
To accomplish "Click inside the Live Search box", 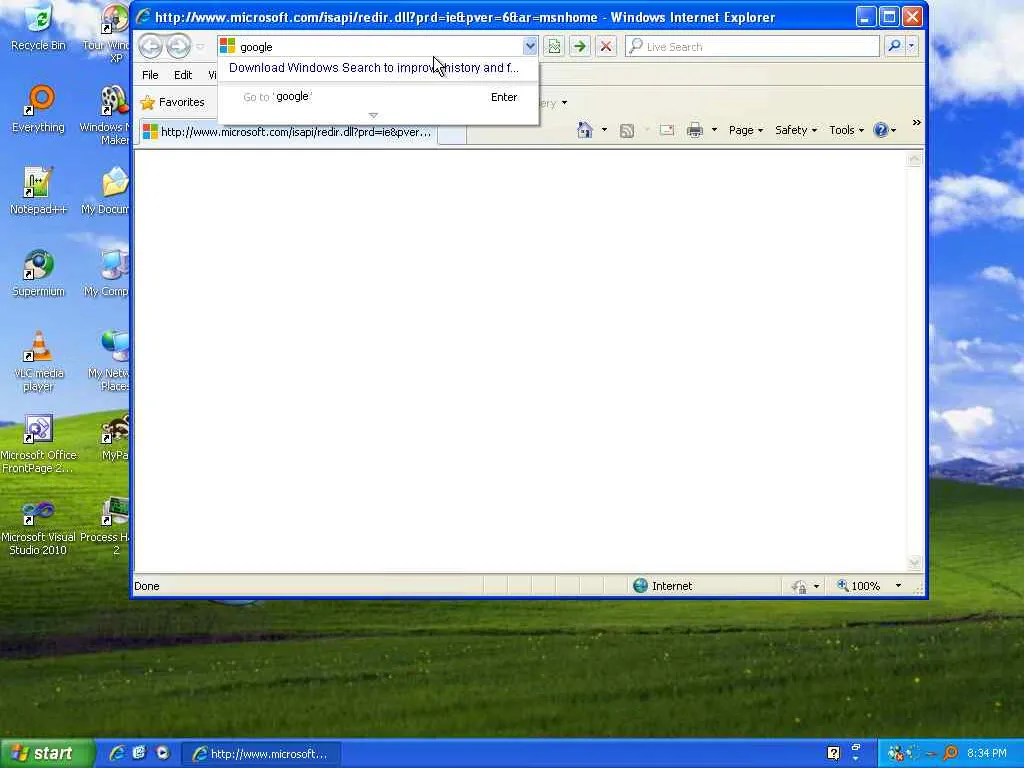I will click(x=752, y=46).
